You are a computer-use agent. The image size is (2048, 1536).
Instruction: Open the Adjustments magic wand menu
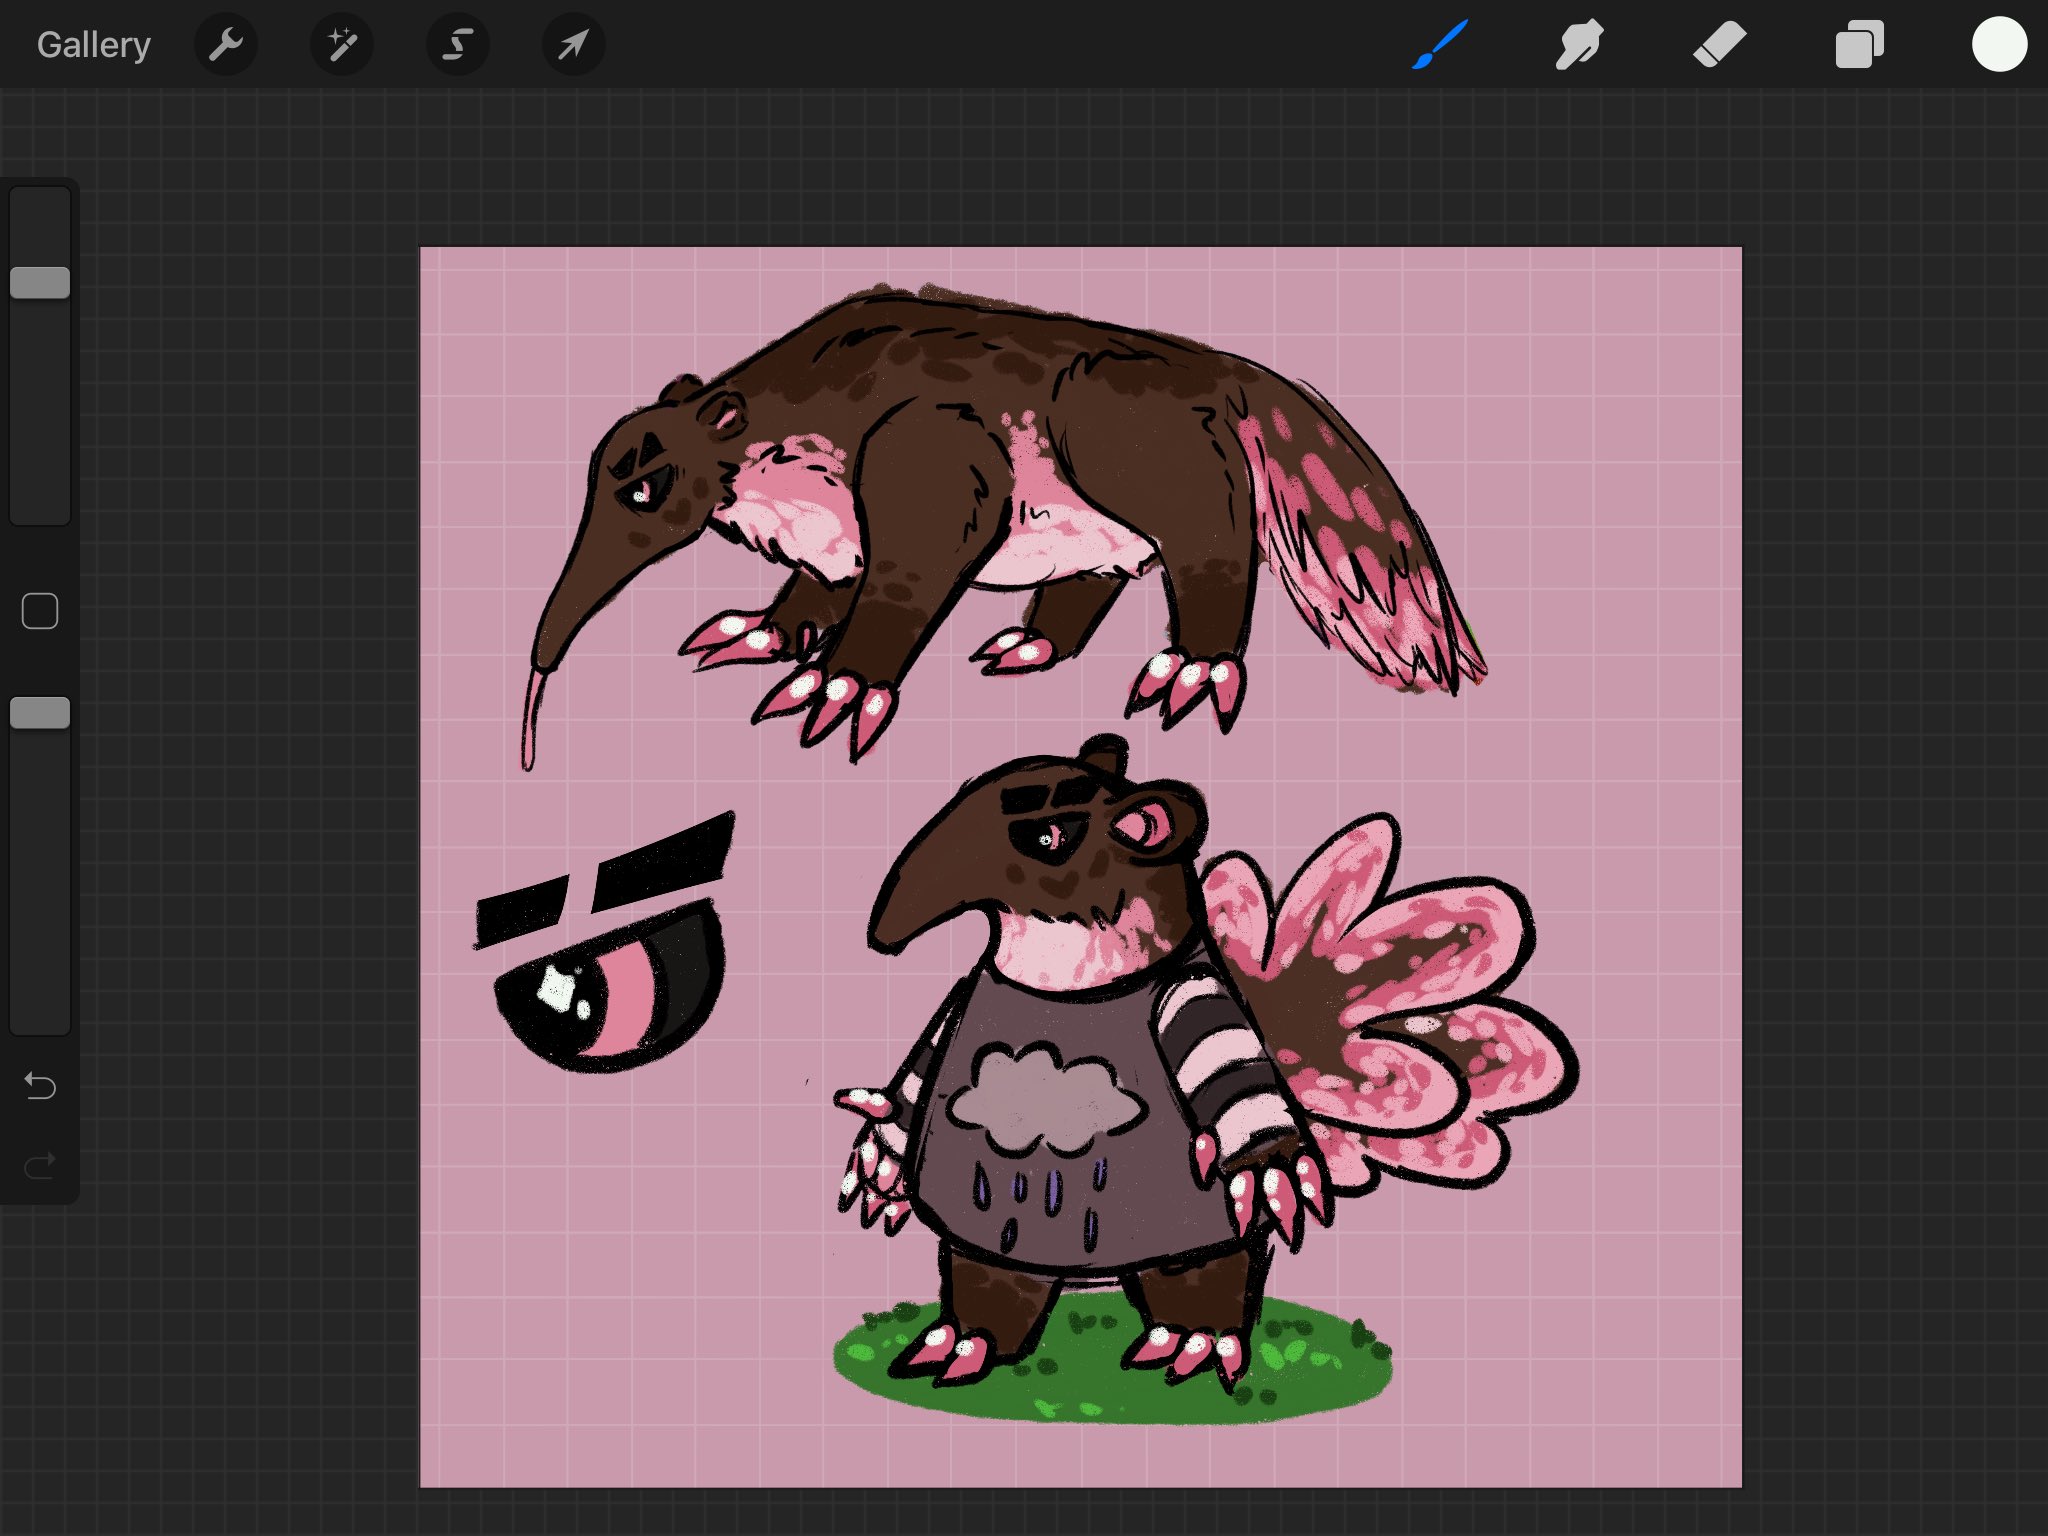342,45
